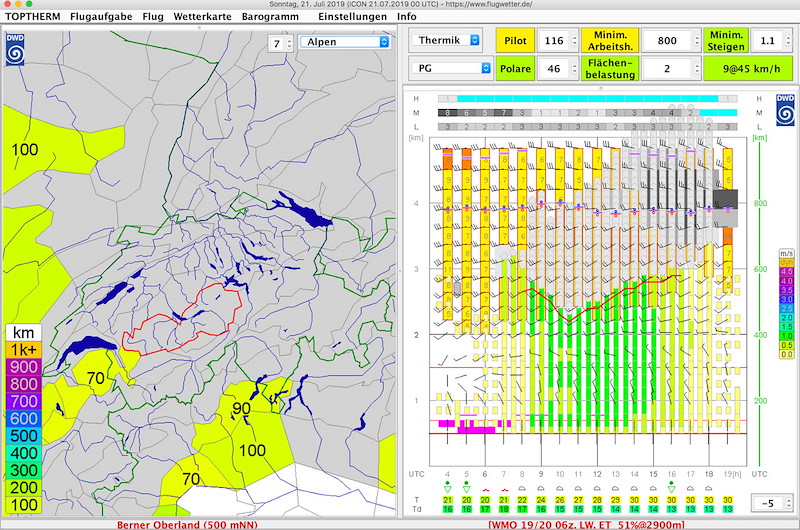Click the Minim. Arbeitsh. field showing 800

click(667, 40)
